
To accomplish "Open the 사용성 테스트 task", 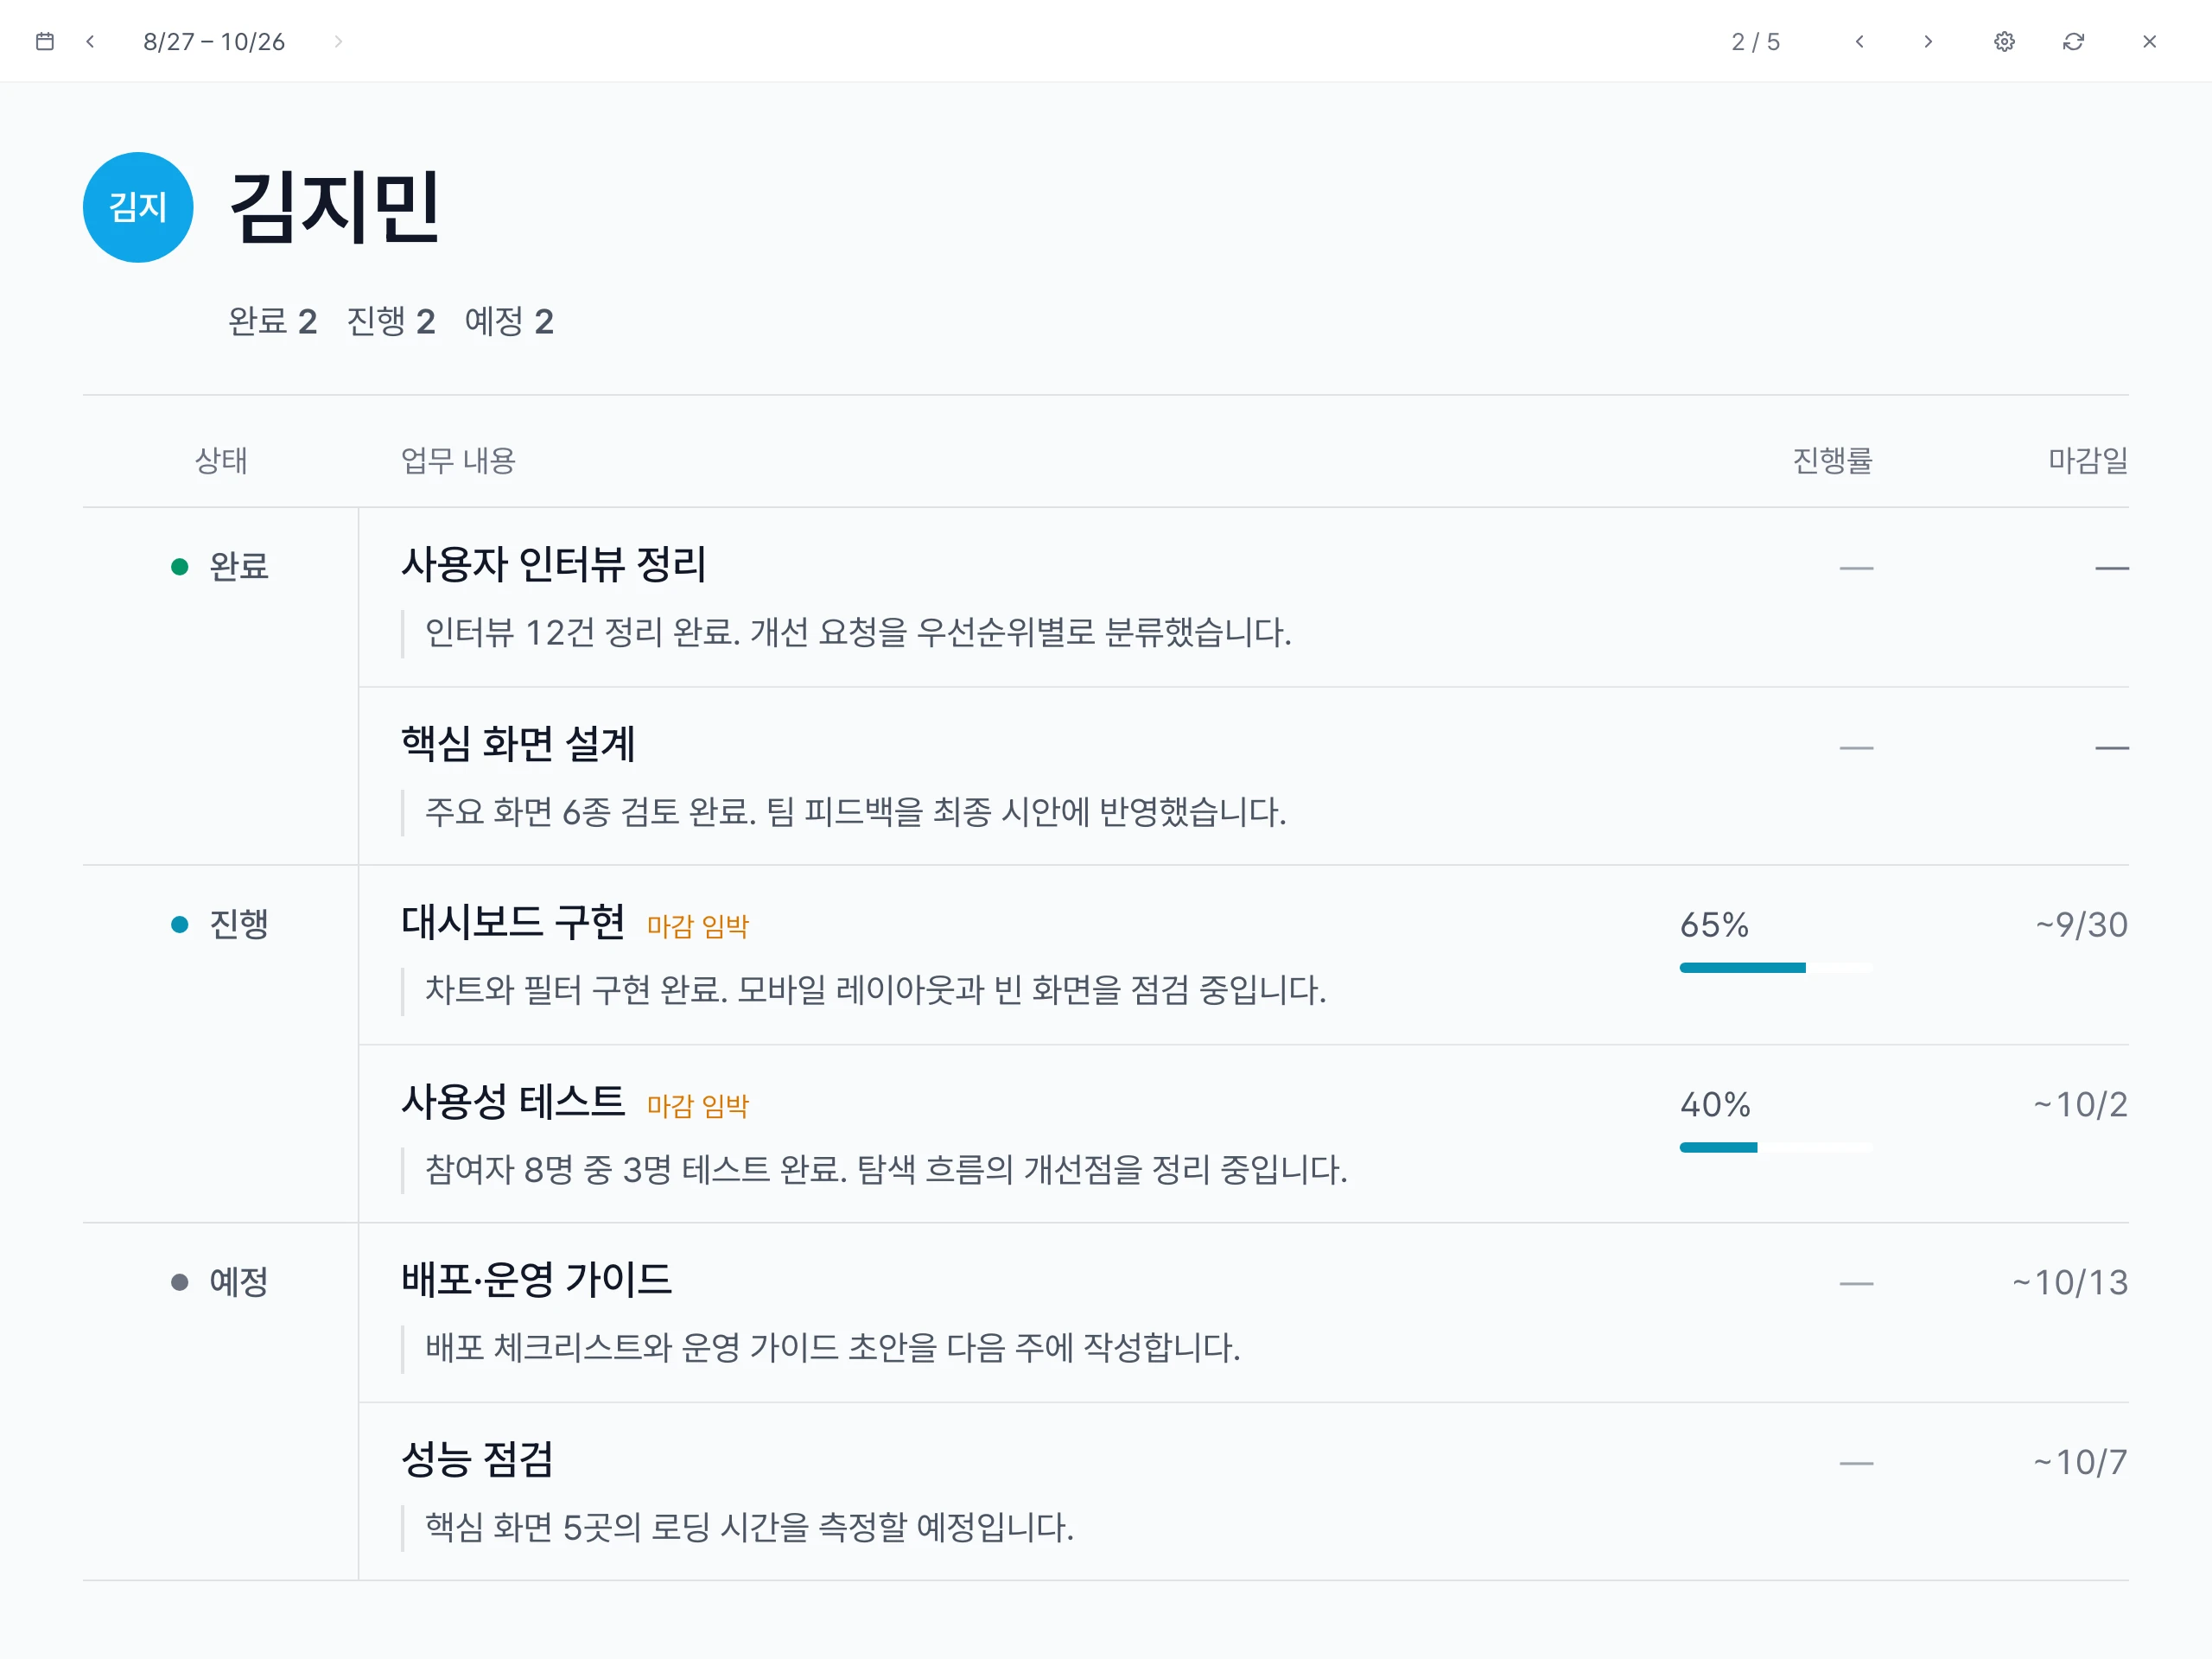I will (x=513, y=1101).
